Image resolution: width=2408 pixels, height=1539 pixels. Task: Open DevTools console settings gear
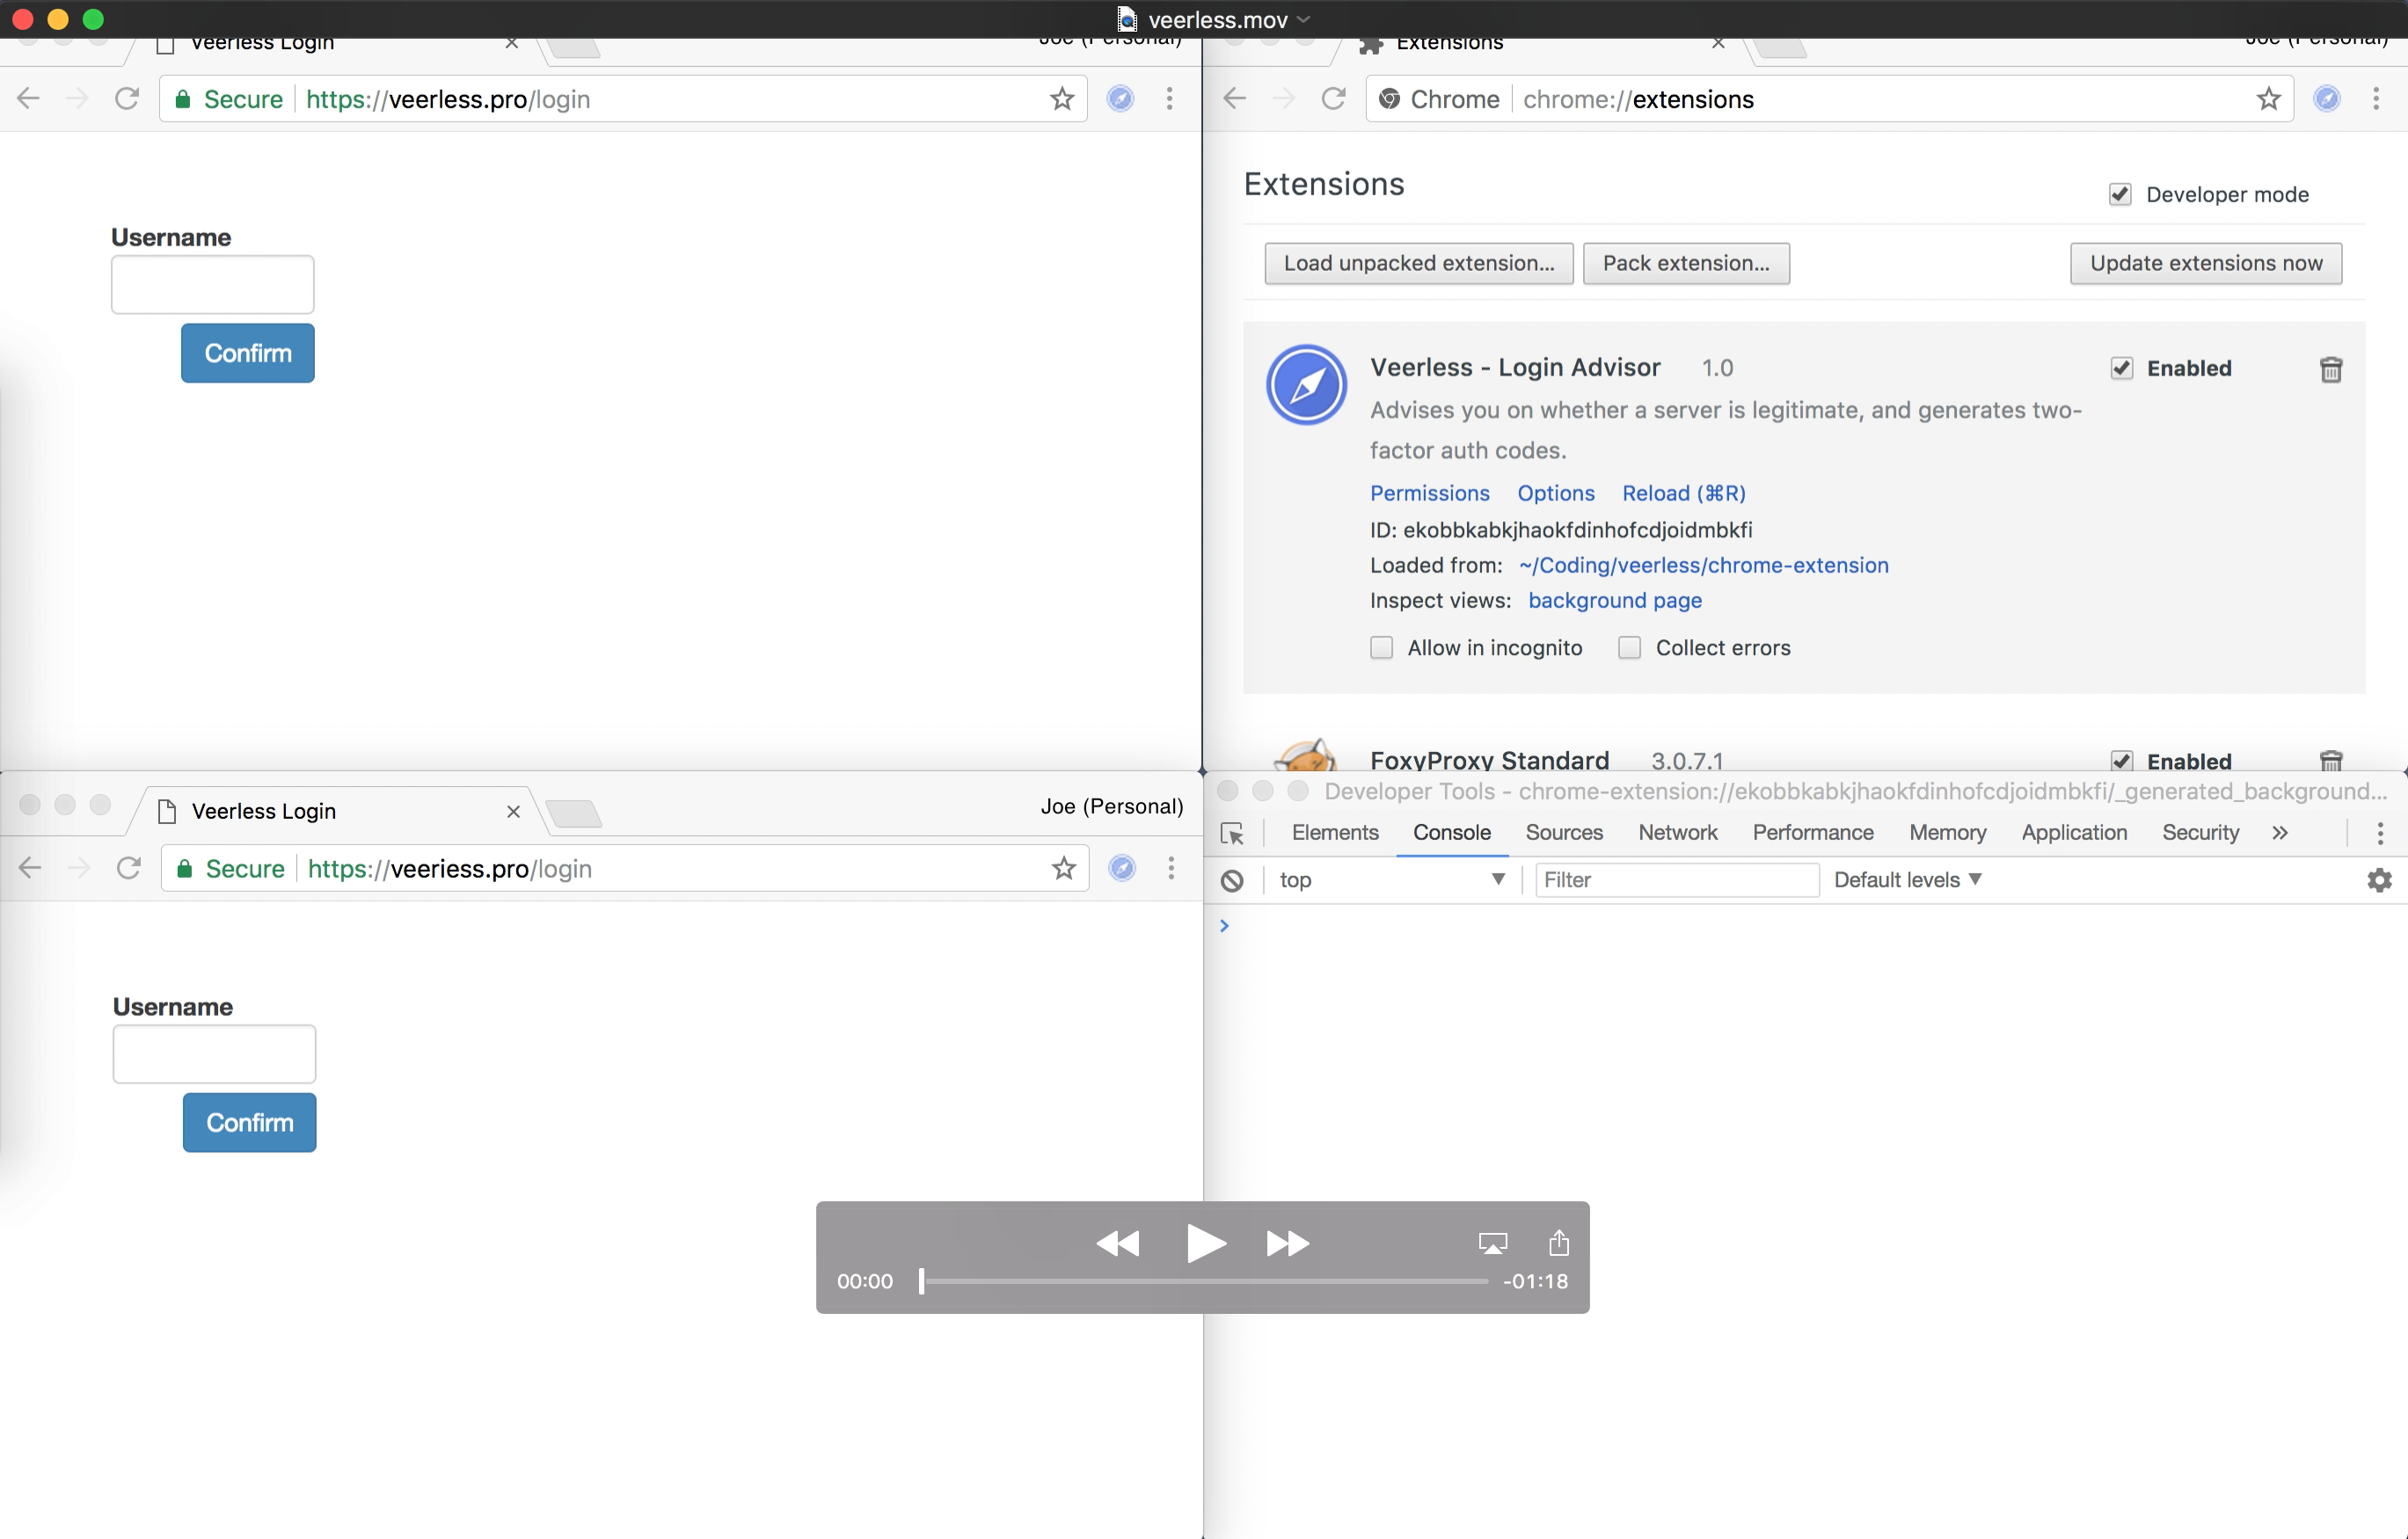pyautogui.click(x=2379, y=880)
